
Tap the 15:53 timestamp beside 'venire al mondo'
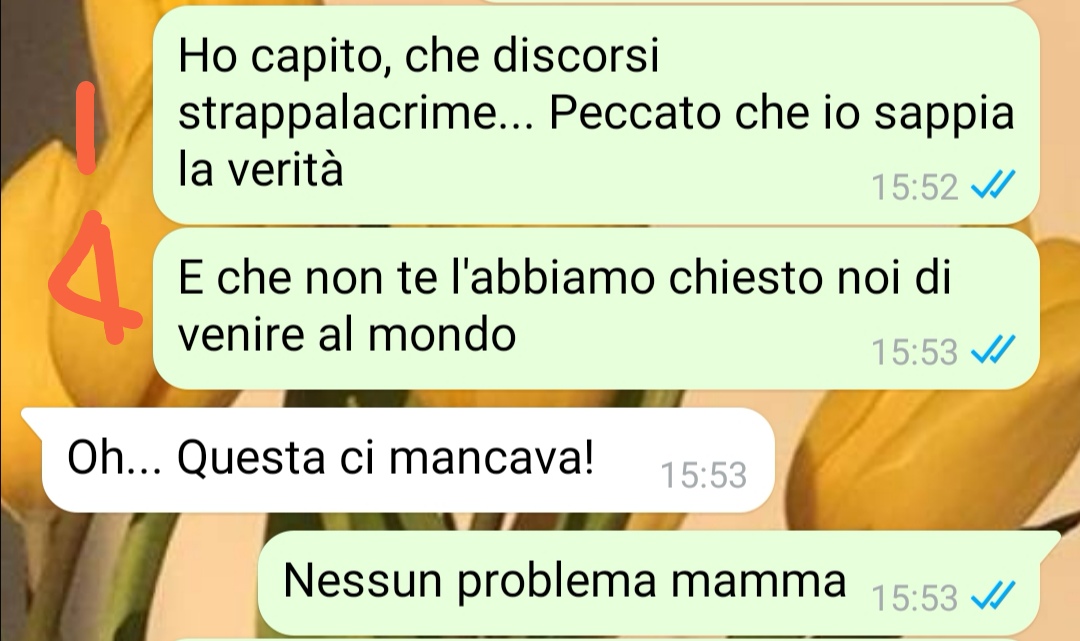(915, 351)
